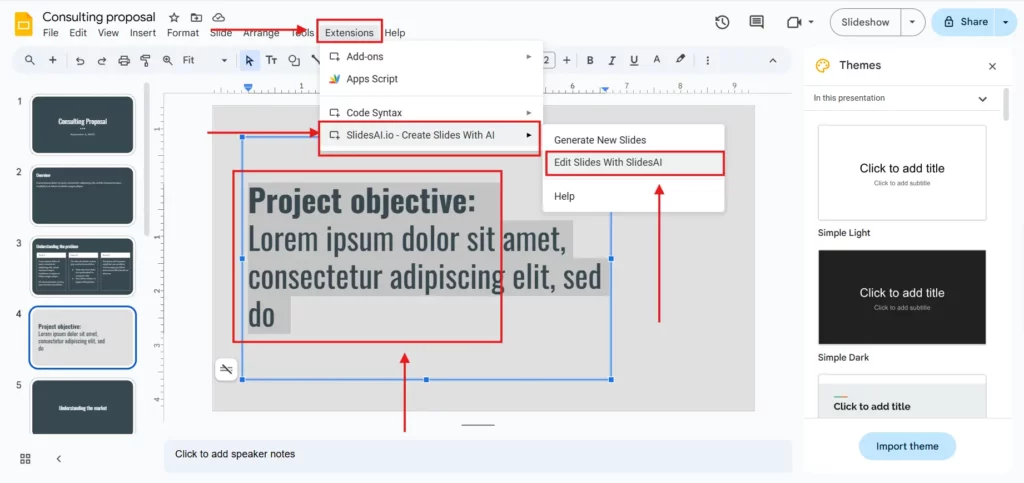
Task: Click the Undo arrow in the toolbar
Action: tap(80, 60)
